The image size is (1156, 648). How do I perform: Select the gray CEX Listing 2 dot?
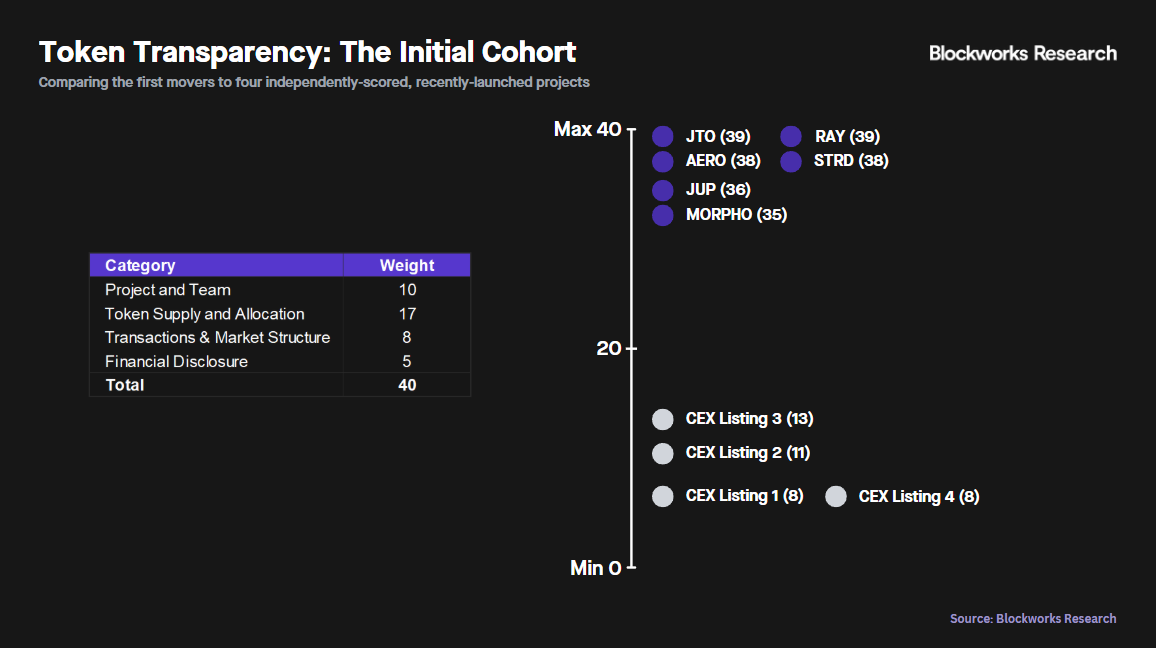[662, 453]
